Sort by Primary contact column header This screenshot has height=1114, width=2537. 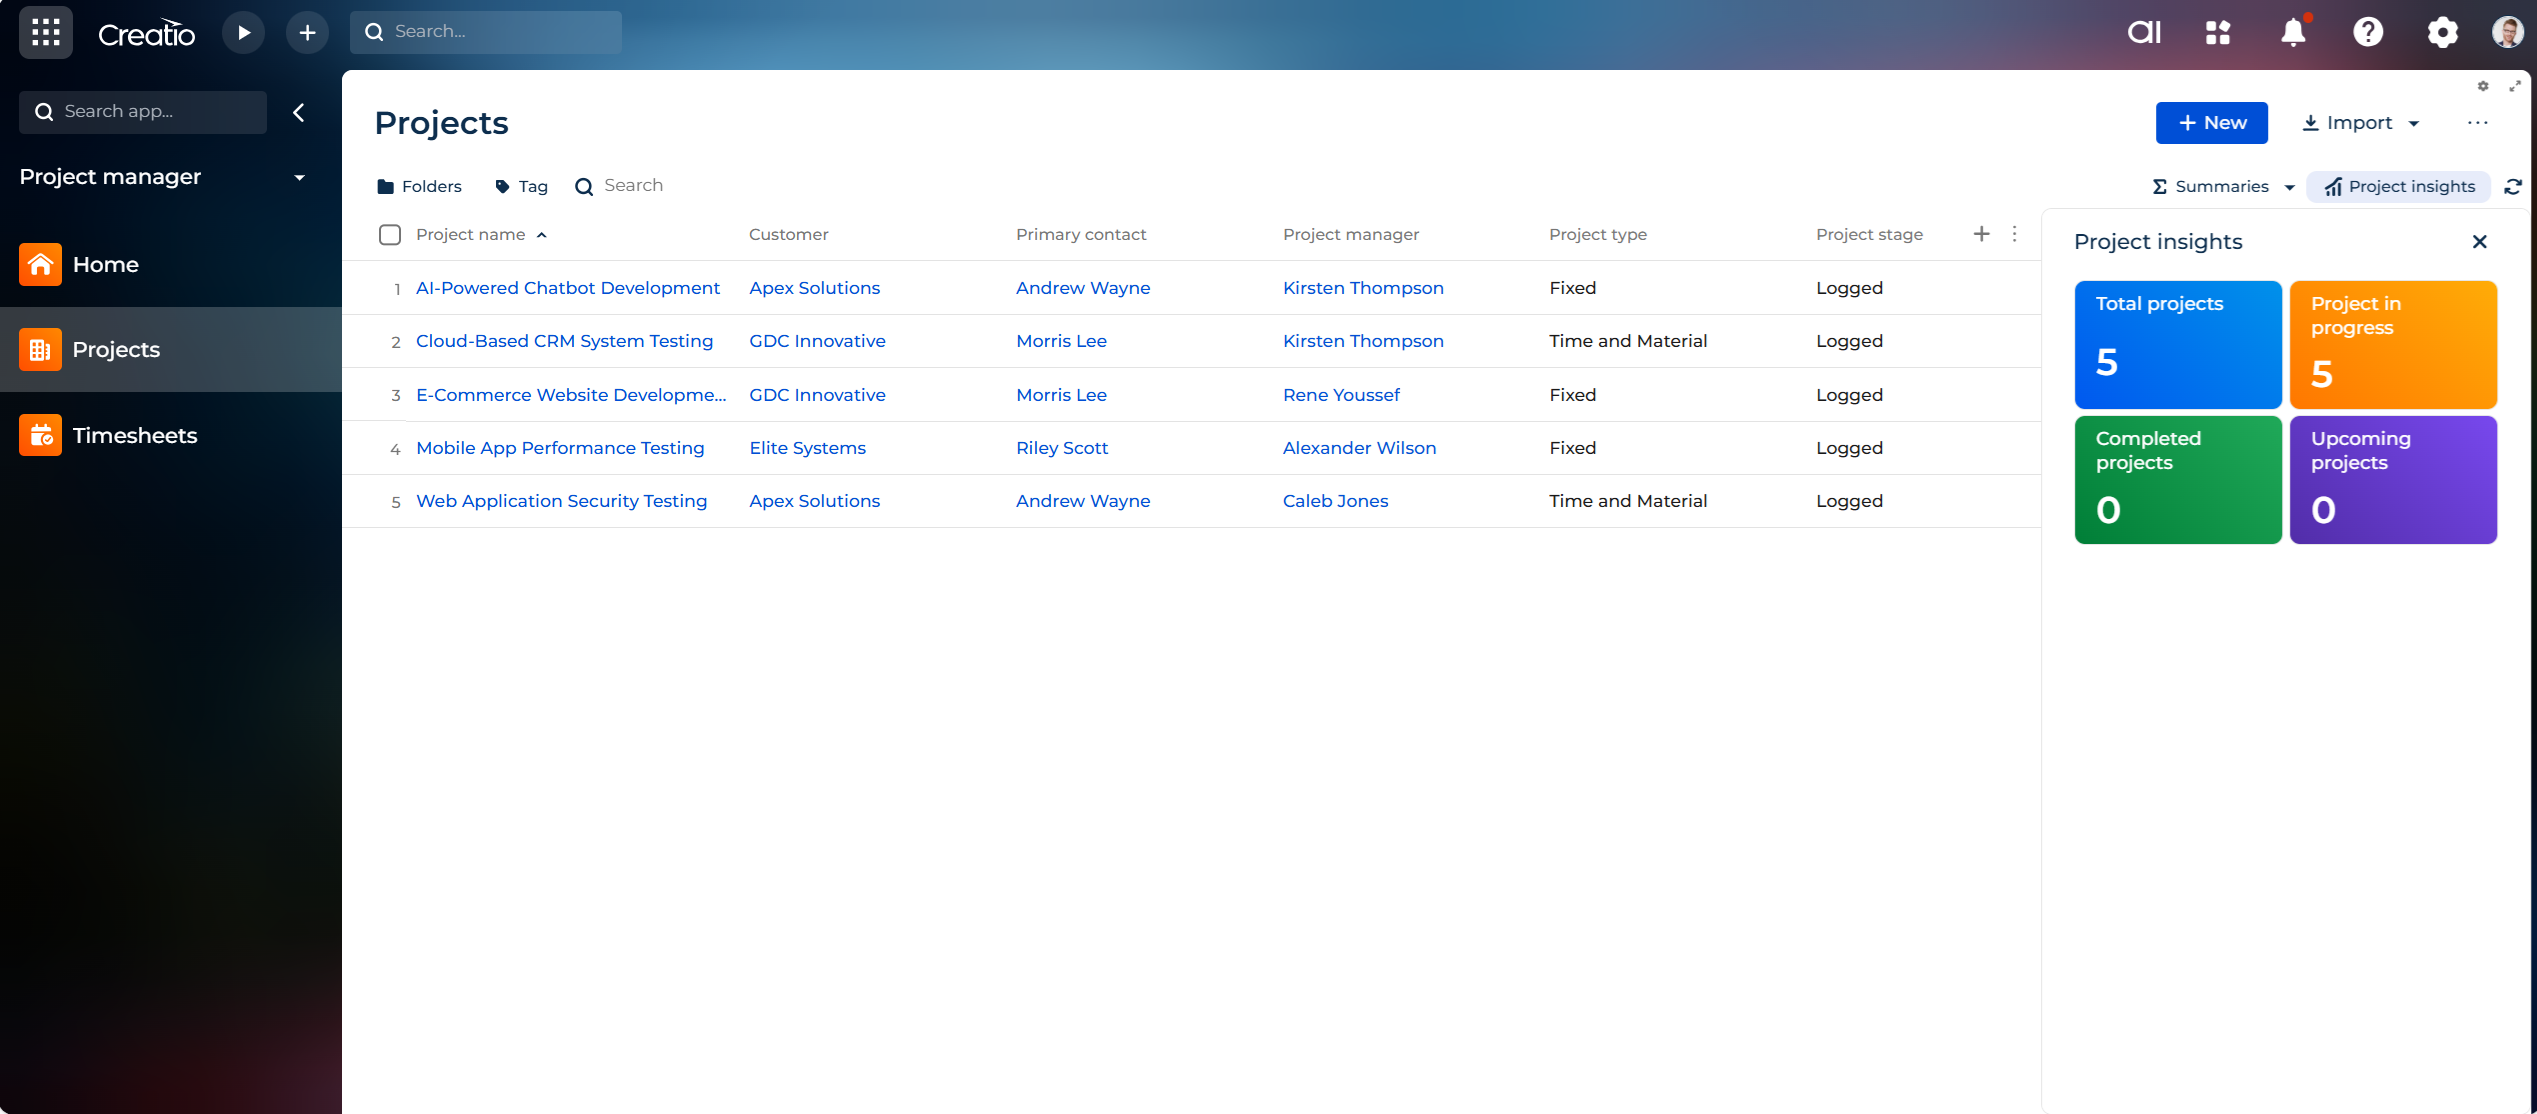(1081, 234)
